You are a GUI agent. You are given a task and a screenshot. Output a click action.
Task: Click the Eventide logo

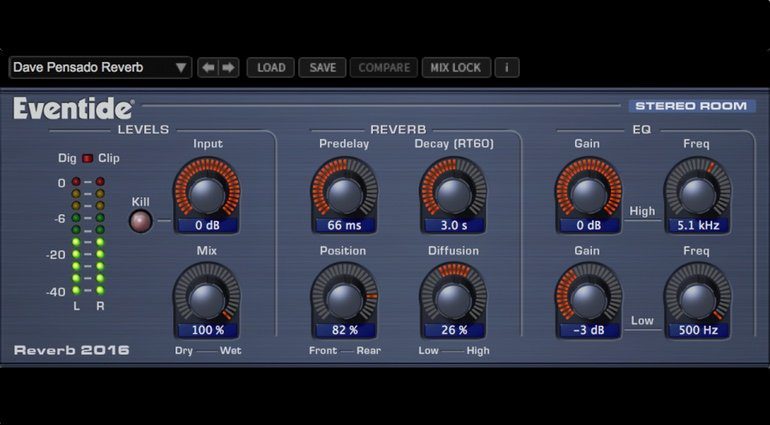coord(73,108)
